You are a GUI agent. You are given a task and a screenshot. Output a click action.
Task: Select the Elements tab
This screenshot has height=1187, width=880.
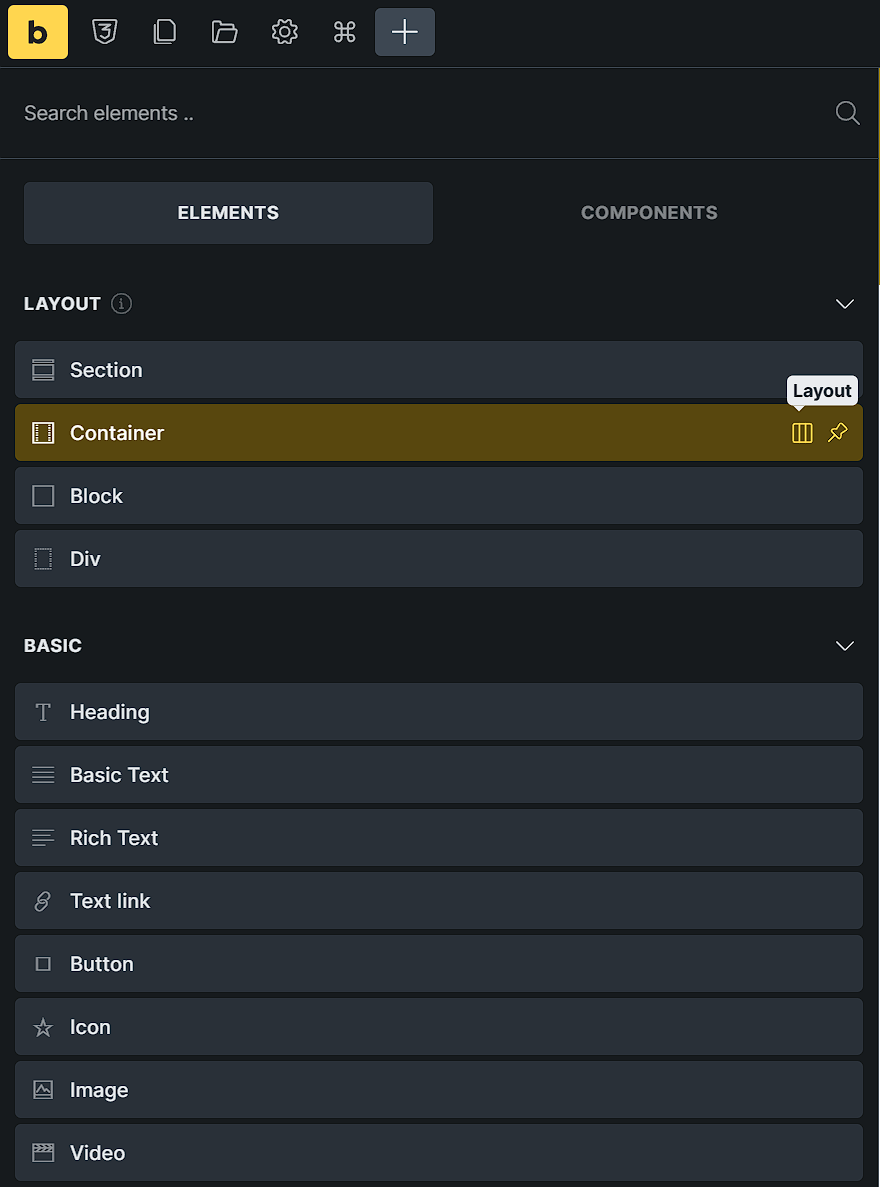click(228, 213)
